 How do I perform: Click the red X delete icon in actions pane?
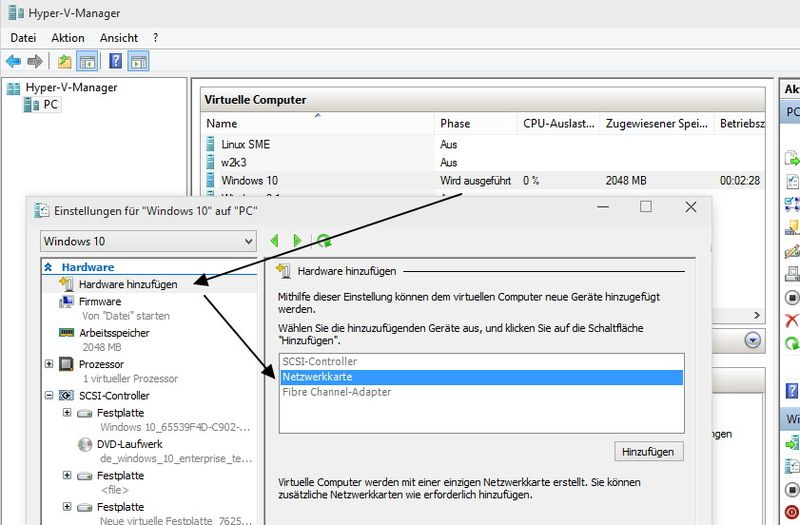click(x=791, y=320)
